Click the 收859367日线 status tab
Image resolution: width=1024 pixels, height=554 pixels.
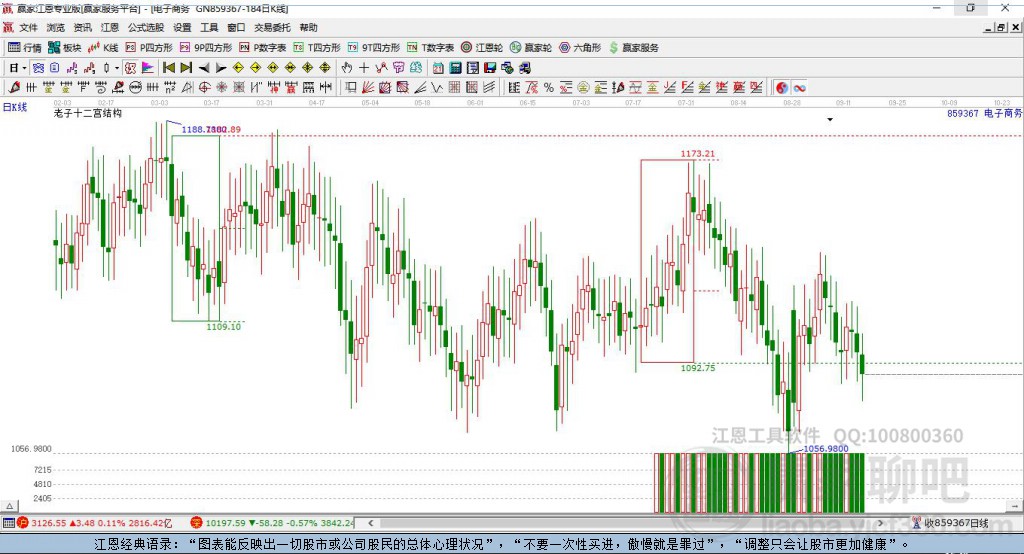950,523
